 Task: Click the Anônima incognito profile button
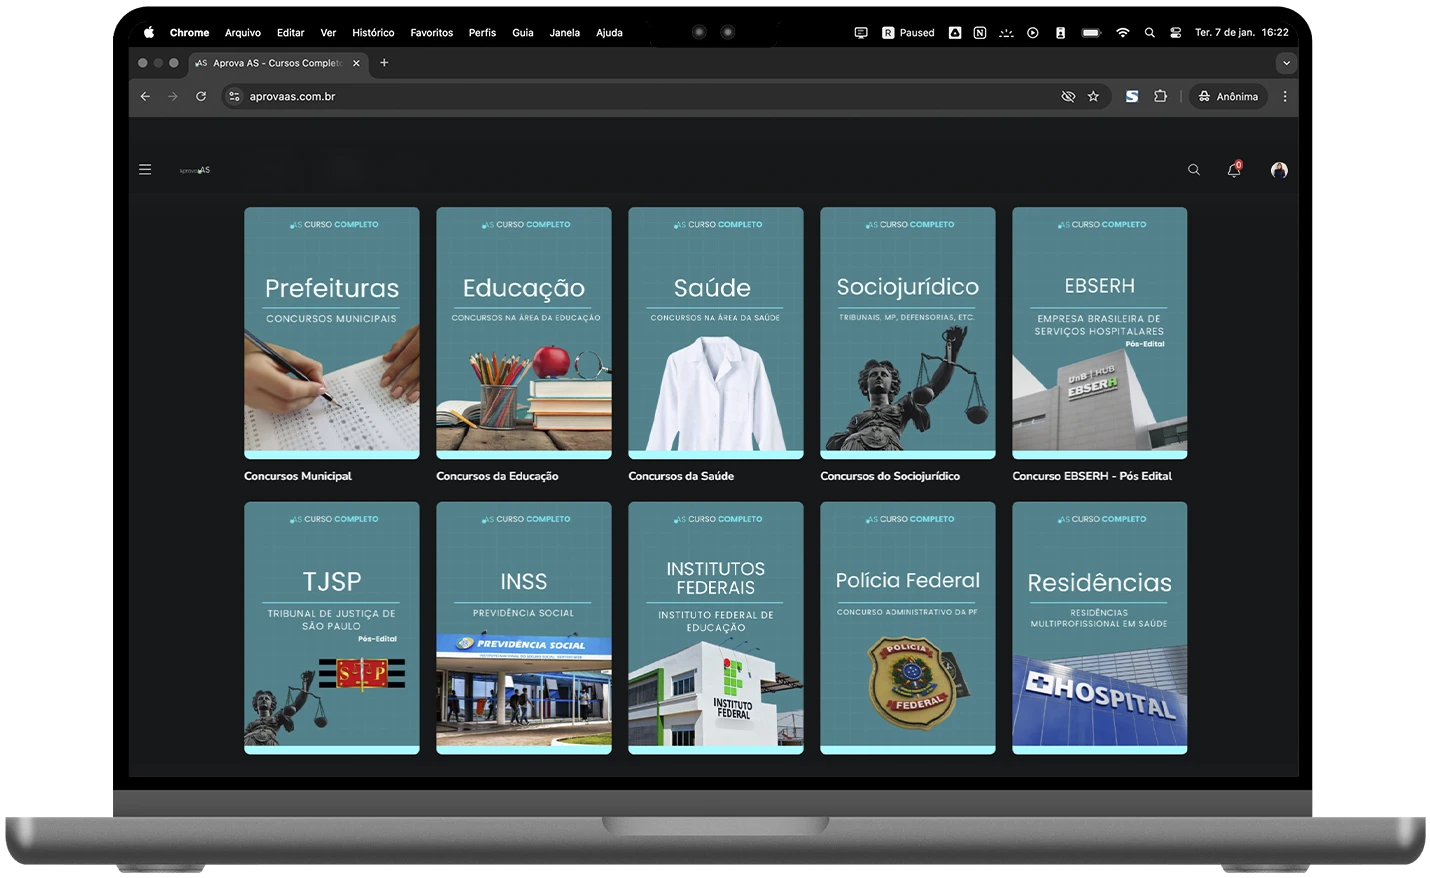(1228, 97)
